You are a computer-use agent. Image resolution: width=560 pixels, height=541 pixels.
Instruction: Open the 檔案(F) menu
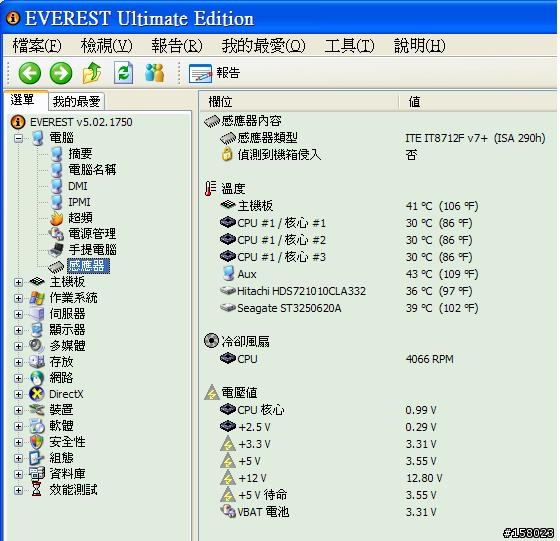(37, 46)
